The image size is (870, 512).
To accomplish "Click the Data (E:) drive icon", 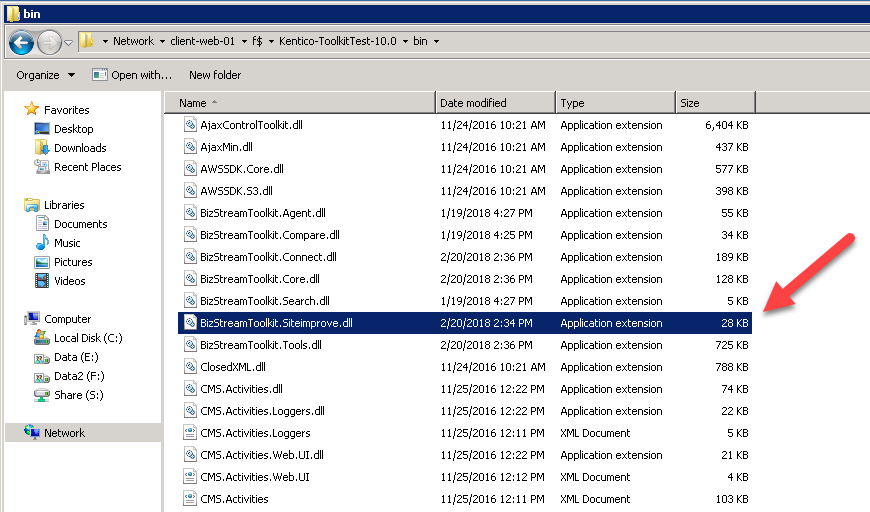I will coord(42,358).
